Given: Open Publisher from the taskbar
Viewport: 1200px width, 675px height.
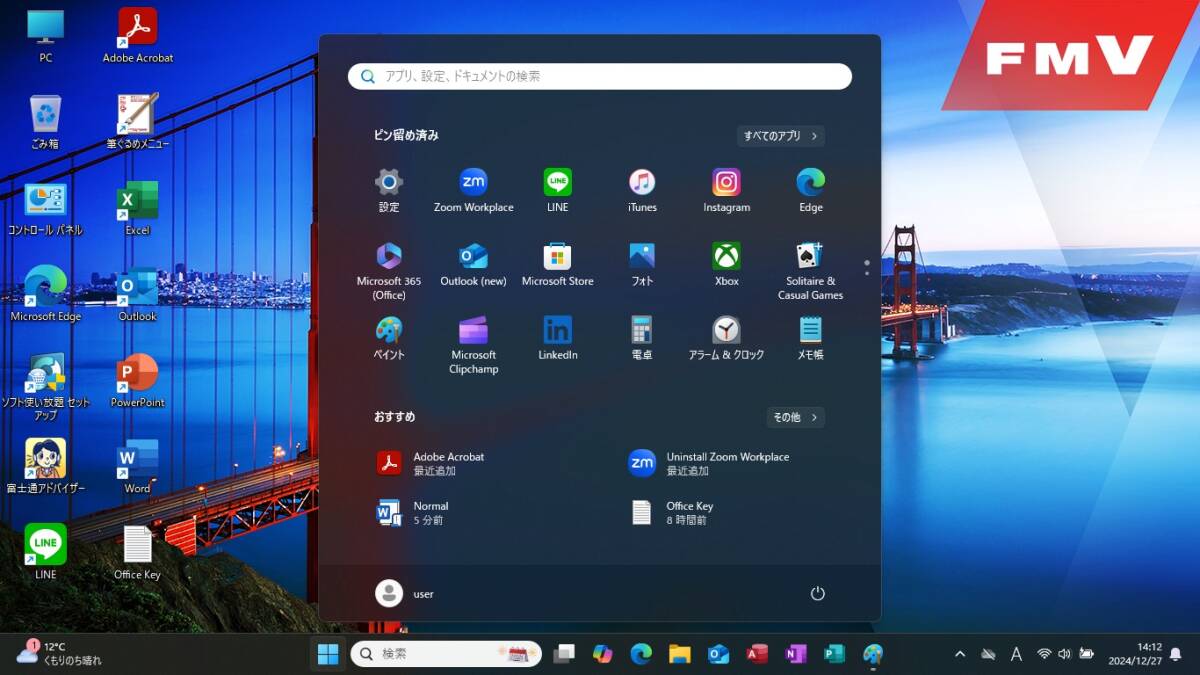Looking at the screenshot, I should pyautogui.click(x=834, y=654).
